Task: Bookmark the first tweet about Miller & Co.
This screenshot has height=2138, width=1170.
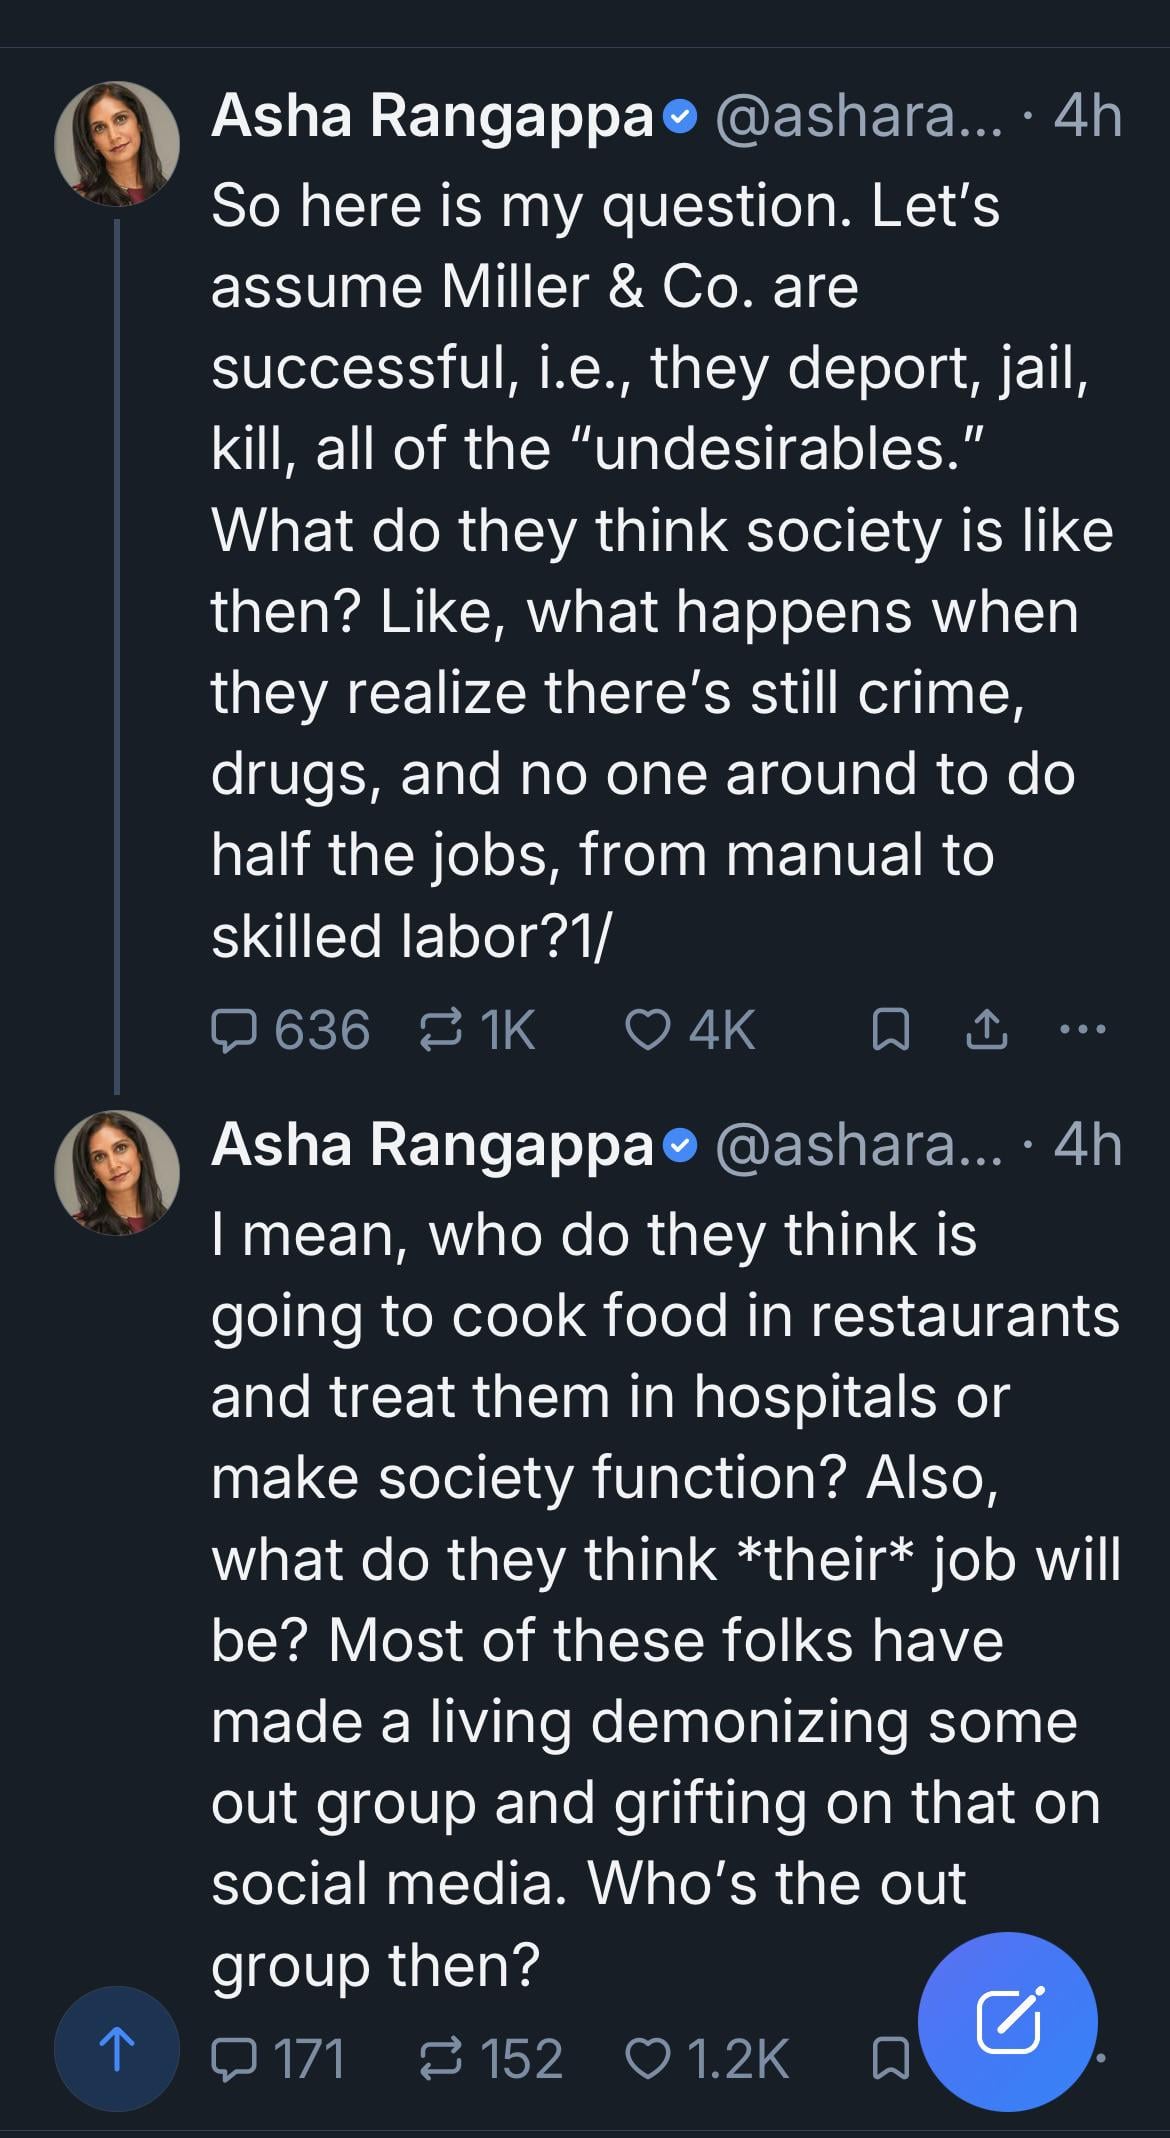Action: pos(890,1030)
